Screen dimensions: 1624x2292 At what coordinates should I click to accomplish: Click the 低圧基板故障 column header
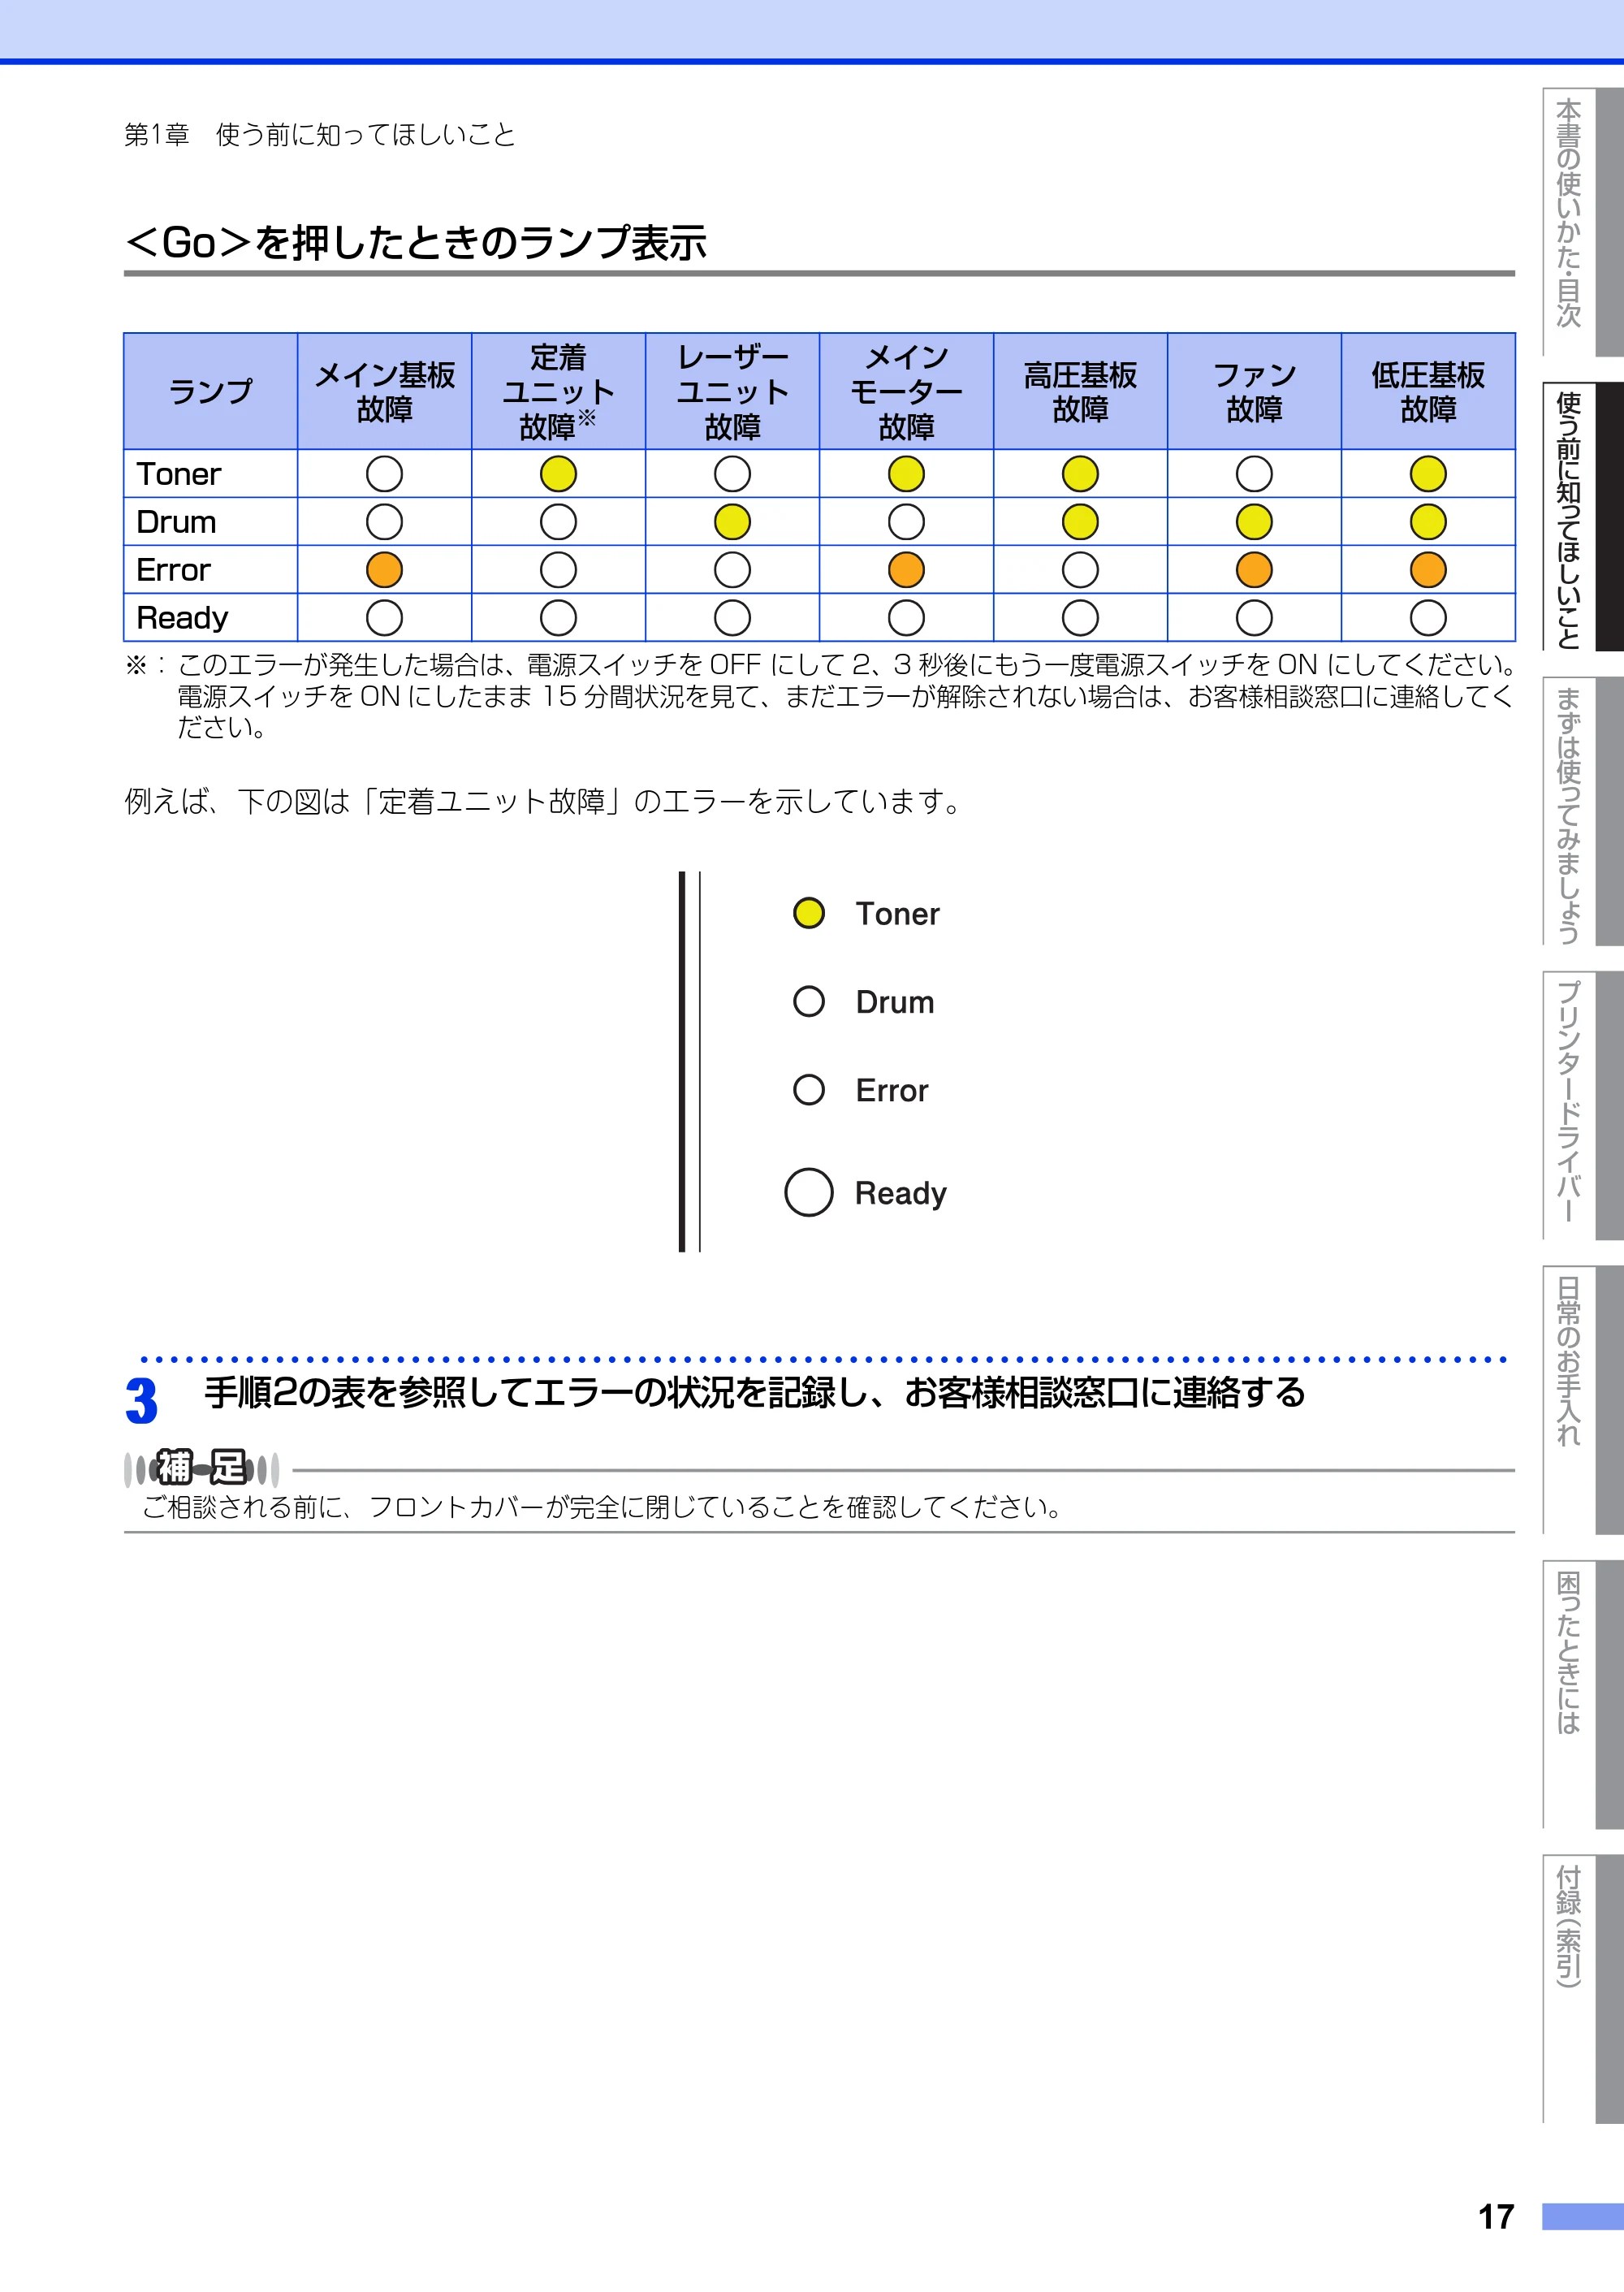pyautogui.click(x=1428, y=391)
